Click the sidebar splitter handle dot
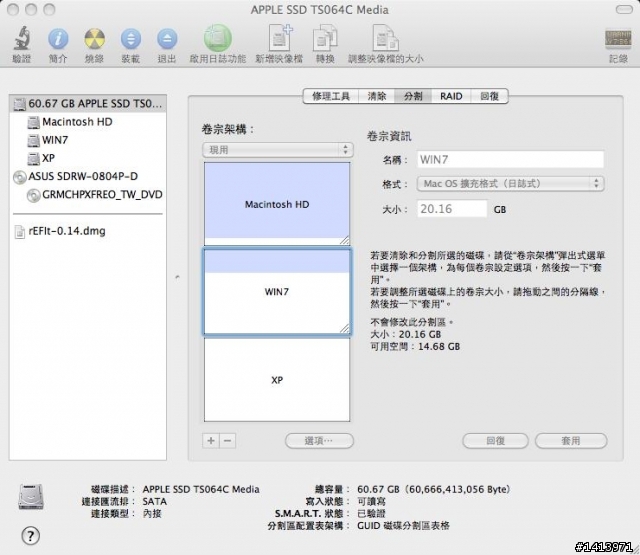 pos(177,277)
